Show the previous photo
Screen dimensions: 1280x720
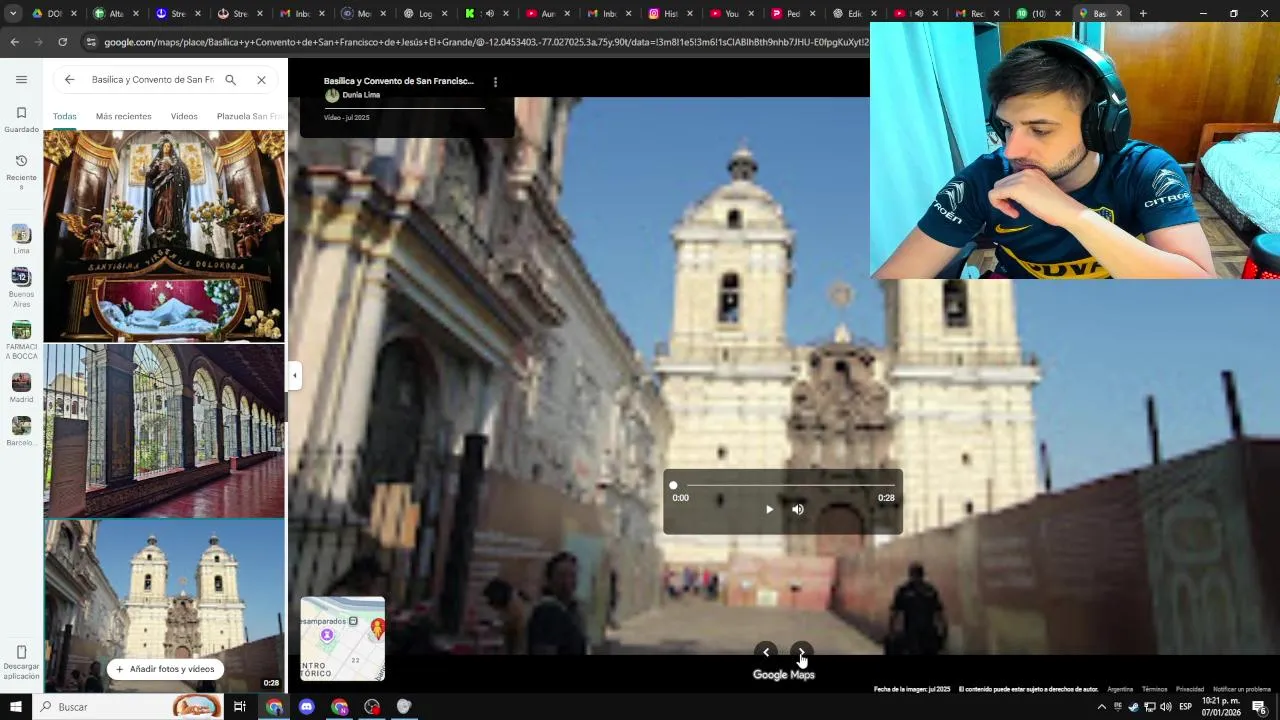[766, 652]
